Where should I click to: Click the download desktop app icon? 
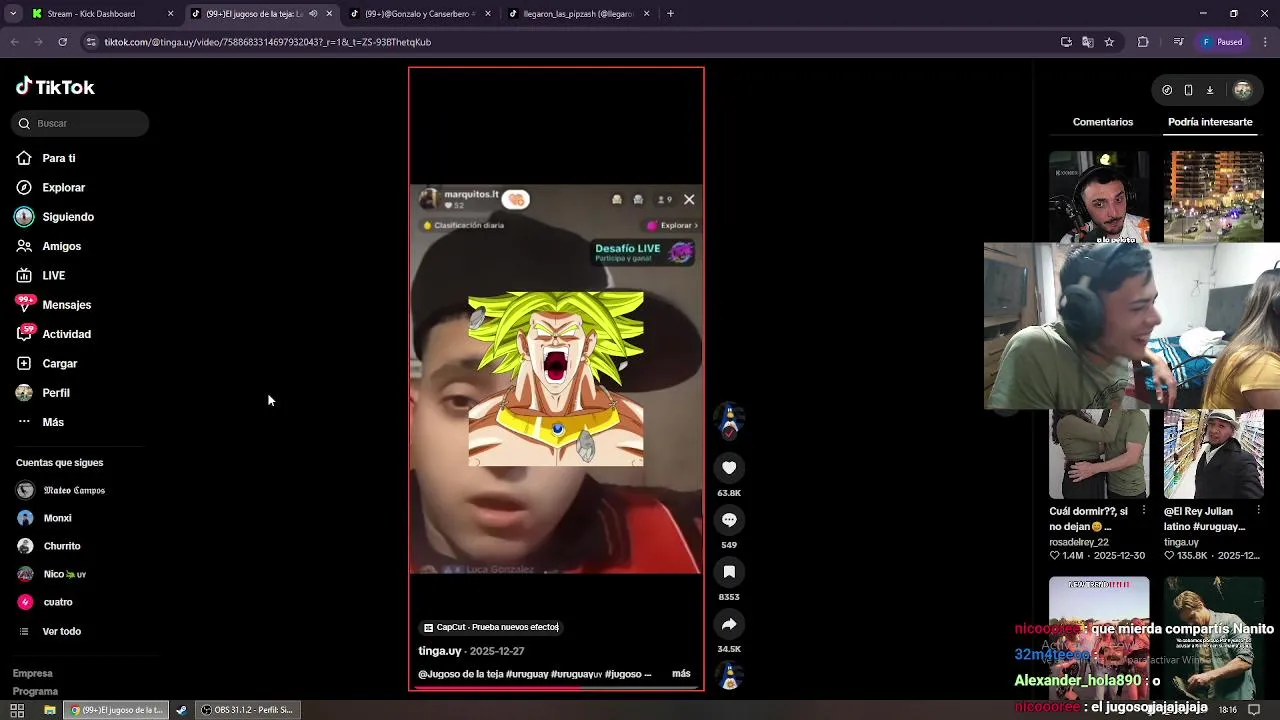1209,90
